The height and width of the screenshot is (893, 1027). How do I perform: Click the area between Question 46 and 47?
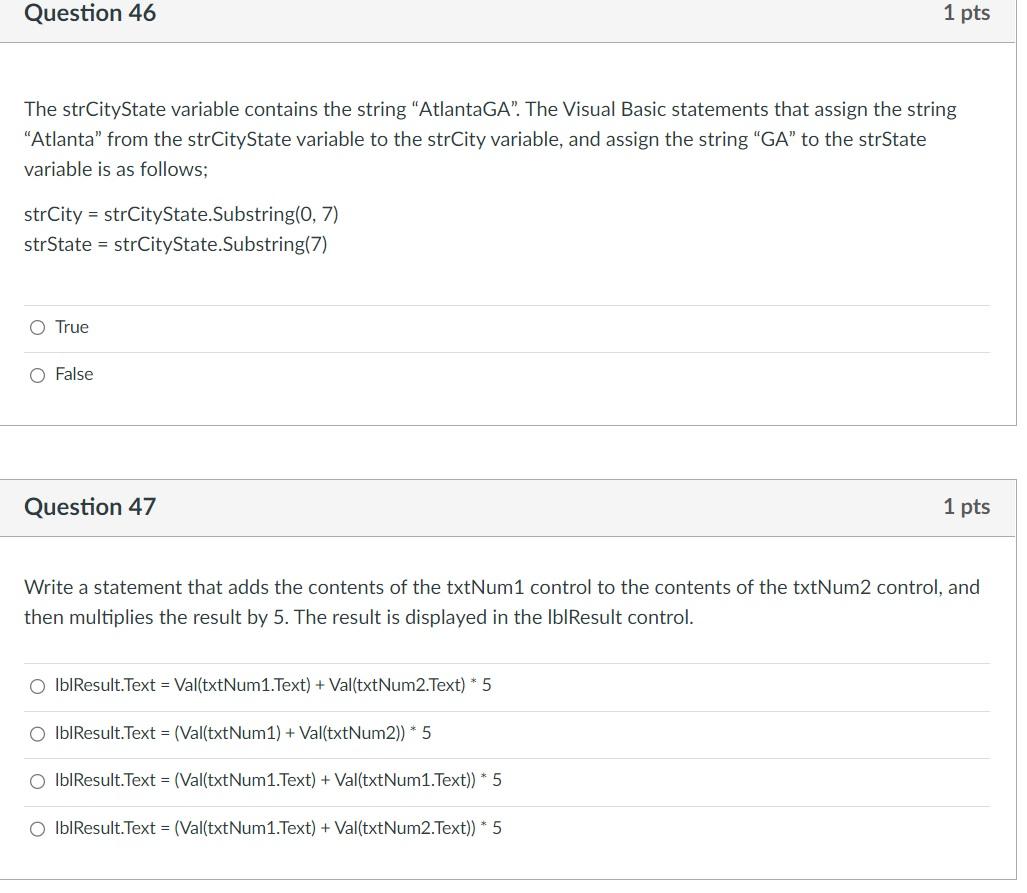(x=513, y=455)
